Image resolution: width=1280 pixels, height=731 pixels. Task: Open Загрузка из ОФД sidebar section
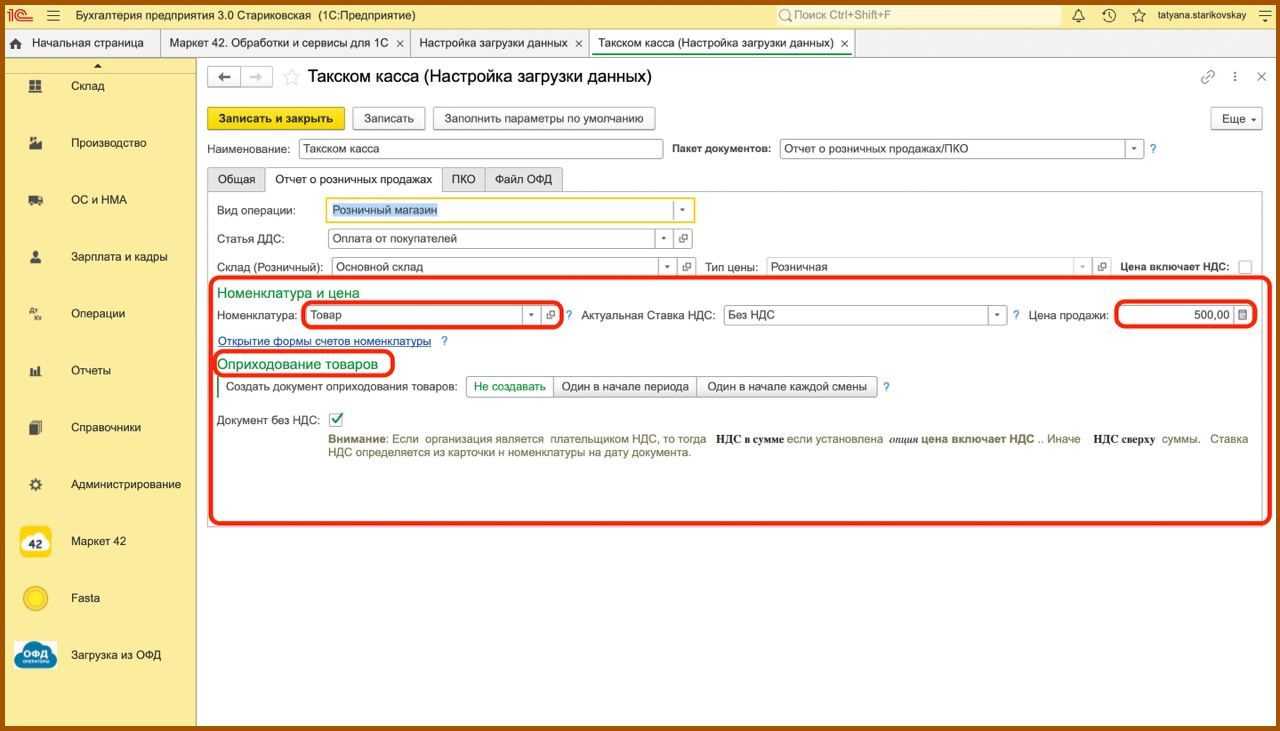tap(36, 656)
